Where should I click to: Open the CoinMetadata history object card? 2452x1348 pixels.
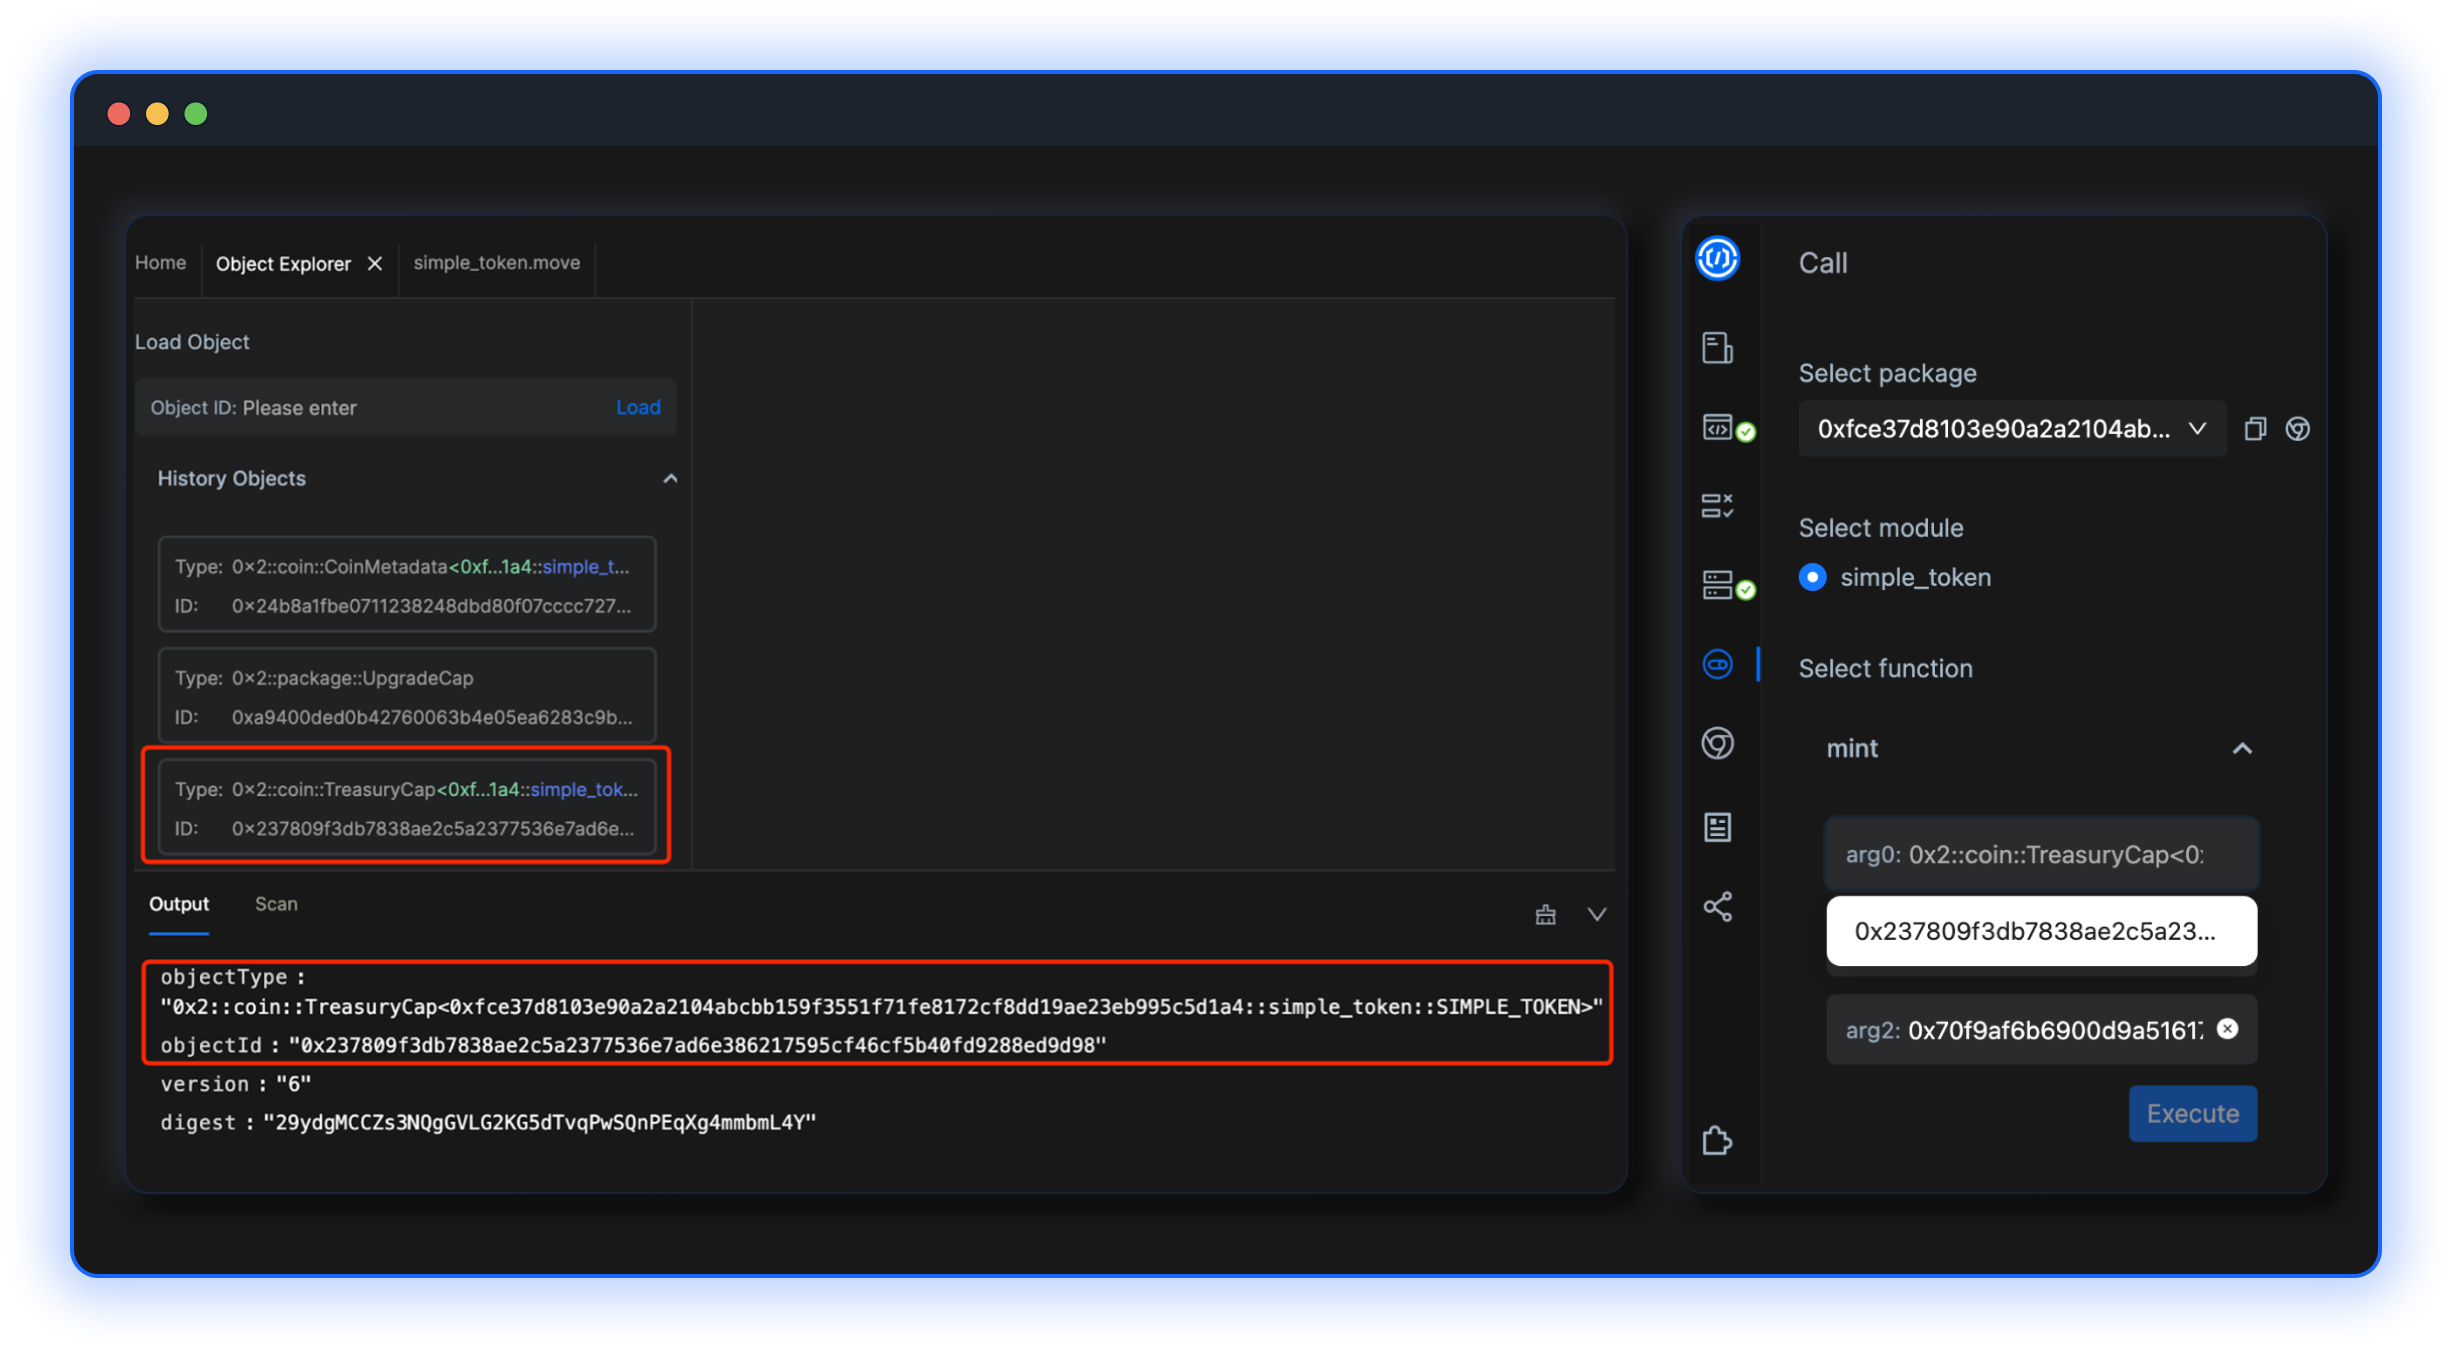click(406, 585)
